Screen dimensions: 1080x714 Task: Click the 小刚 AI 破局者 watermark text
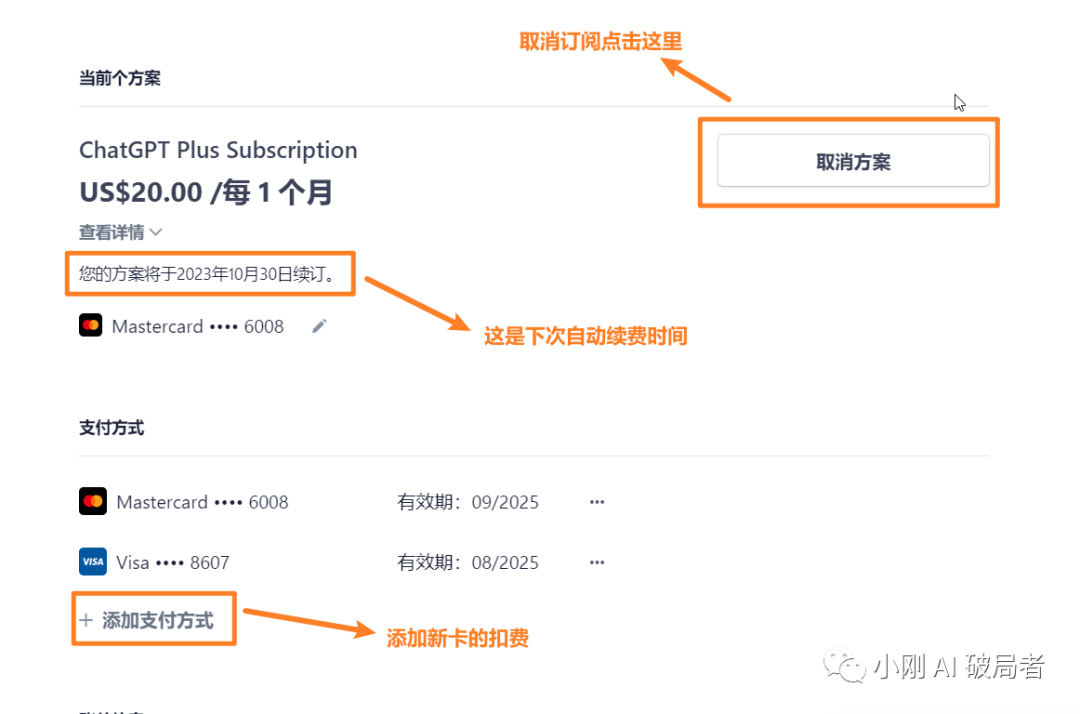958,667
